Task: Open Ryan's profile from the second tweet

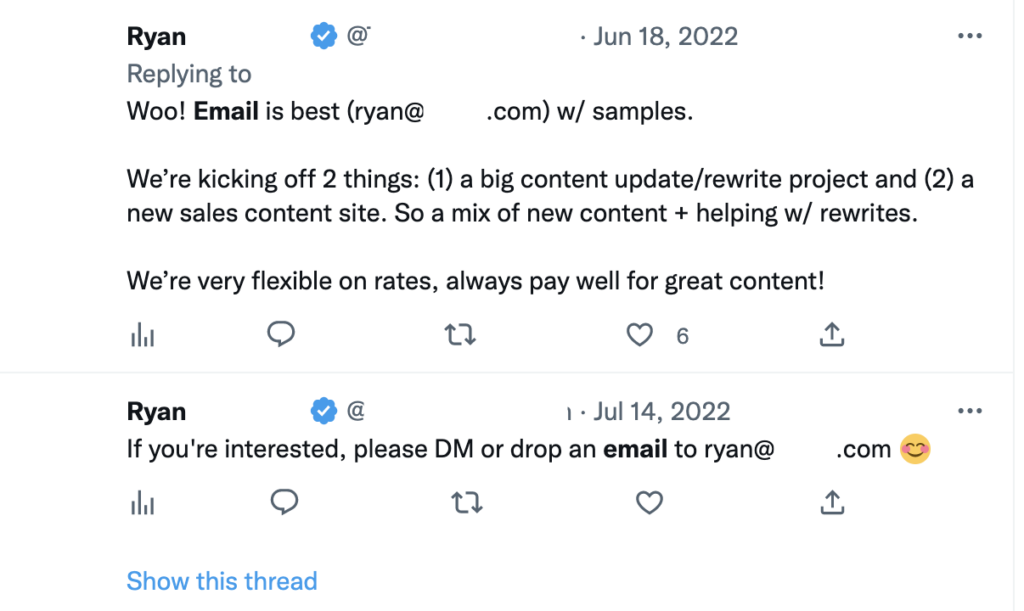Action: [157, 411]
